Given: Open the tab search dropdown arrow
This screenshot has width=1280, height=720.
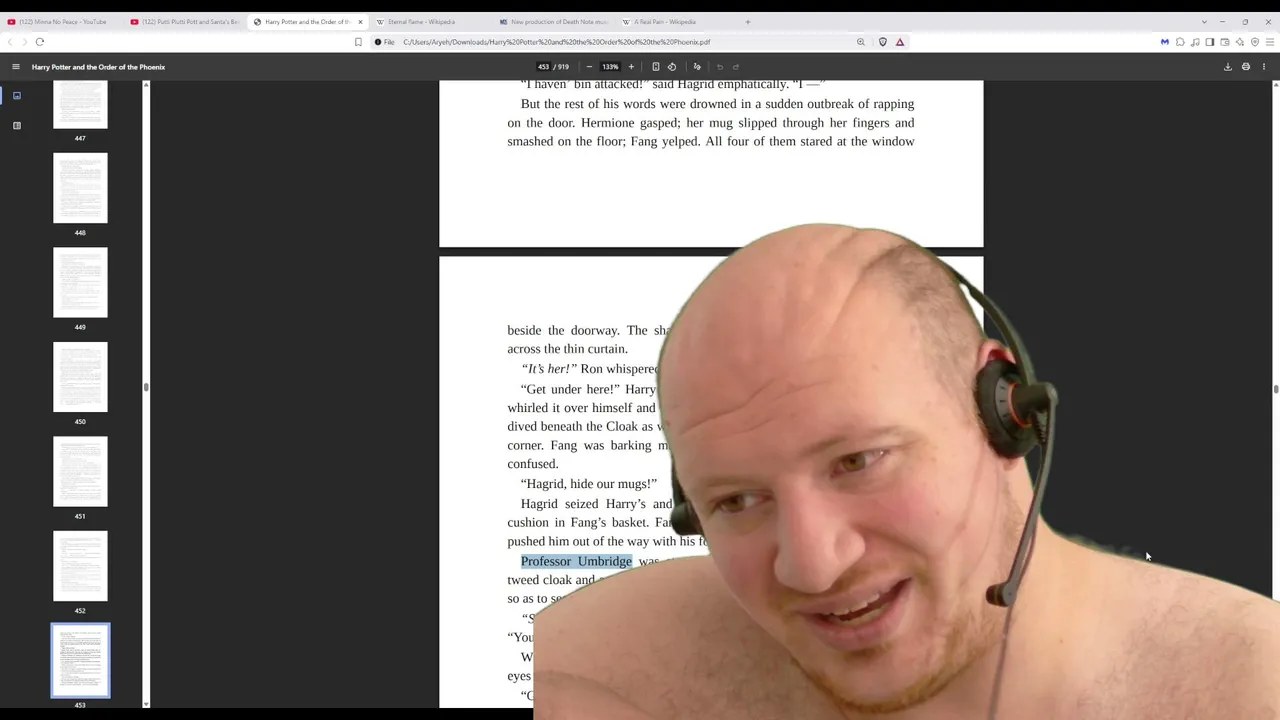Looking at the screenshot, I should point(1204,22).
